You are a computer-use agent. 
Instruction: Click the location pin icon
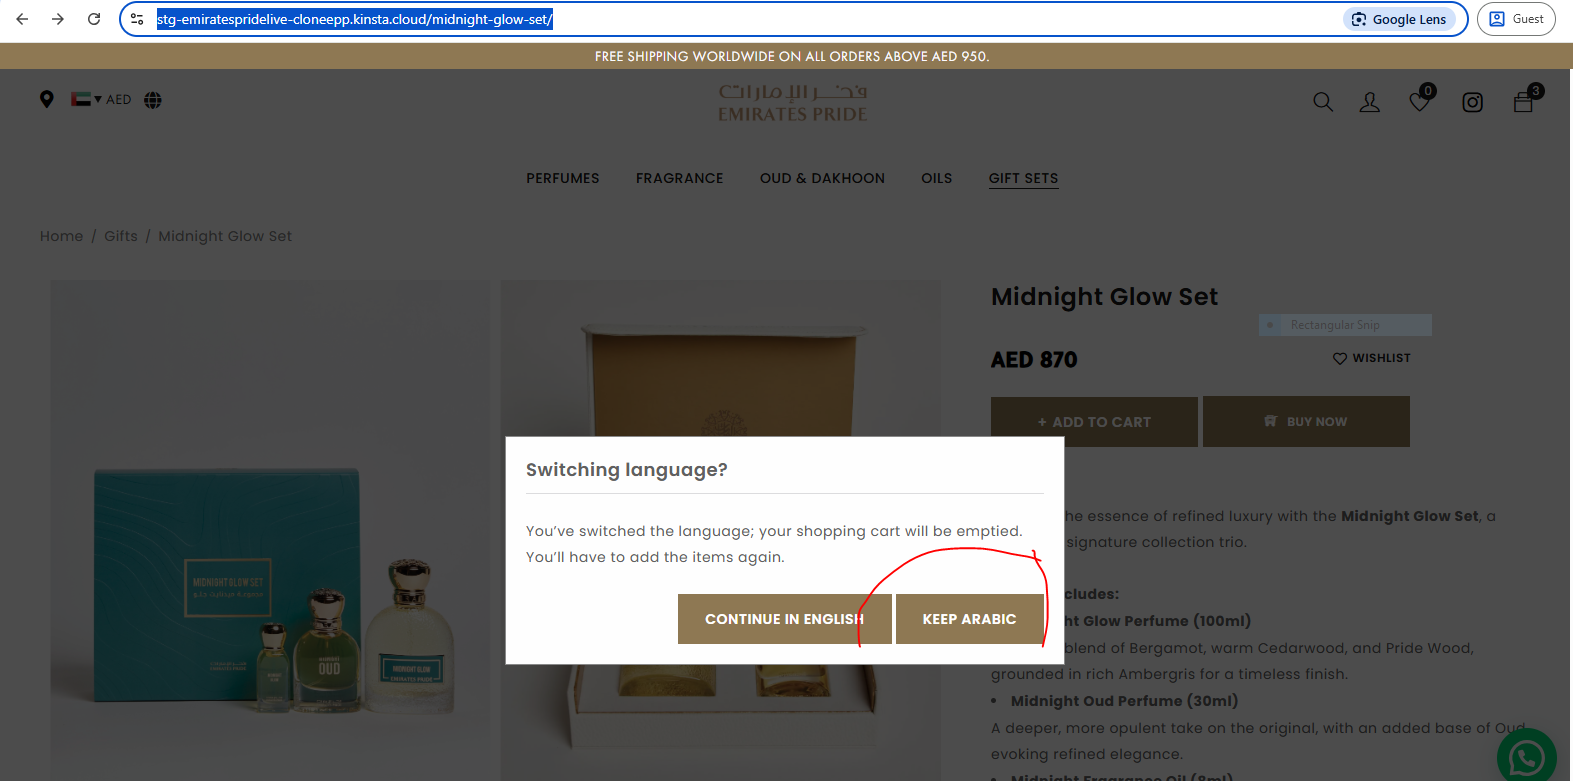click(46, 99)
